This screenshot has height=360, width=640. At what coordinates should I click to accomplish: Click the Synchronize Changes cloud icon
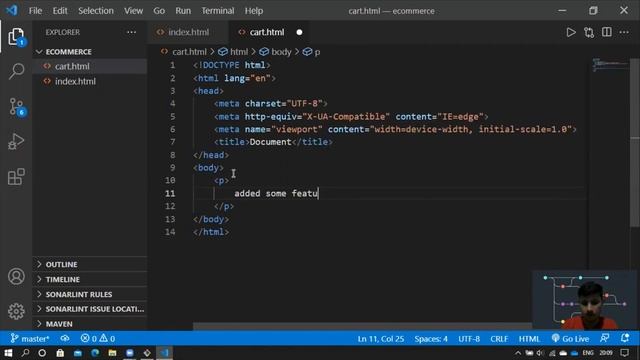64,338
